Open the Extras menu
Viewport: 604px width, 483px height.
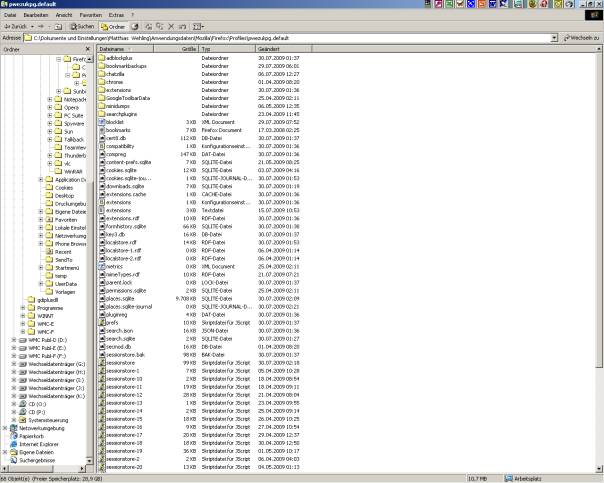coord(116,15)
